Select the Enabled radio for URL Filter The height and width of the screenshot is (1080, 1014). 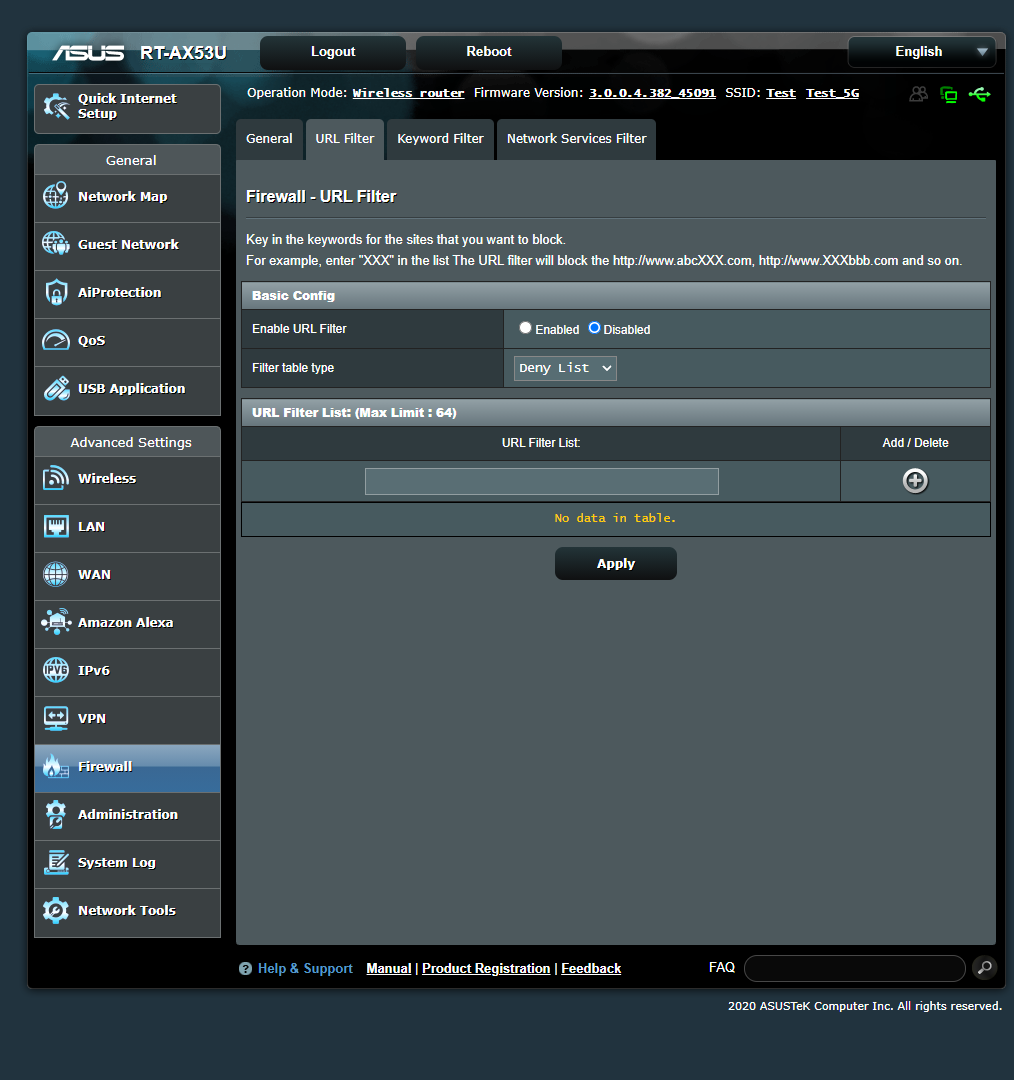coord(525,328)
